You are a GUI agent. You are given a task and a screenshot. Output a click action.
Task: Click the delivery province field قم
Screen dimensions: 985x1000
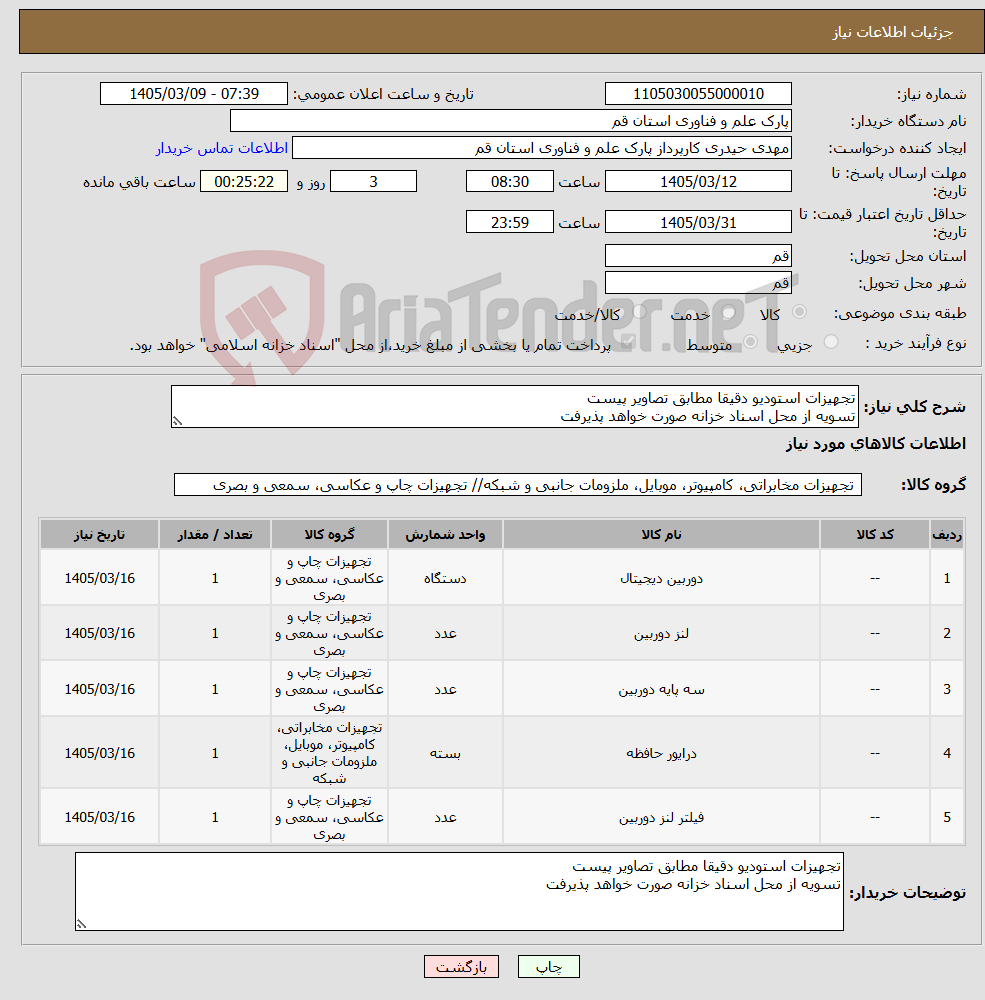click(x=698, y=256)
